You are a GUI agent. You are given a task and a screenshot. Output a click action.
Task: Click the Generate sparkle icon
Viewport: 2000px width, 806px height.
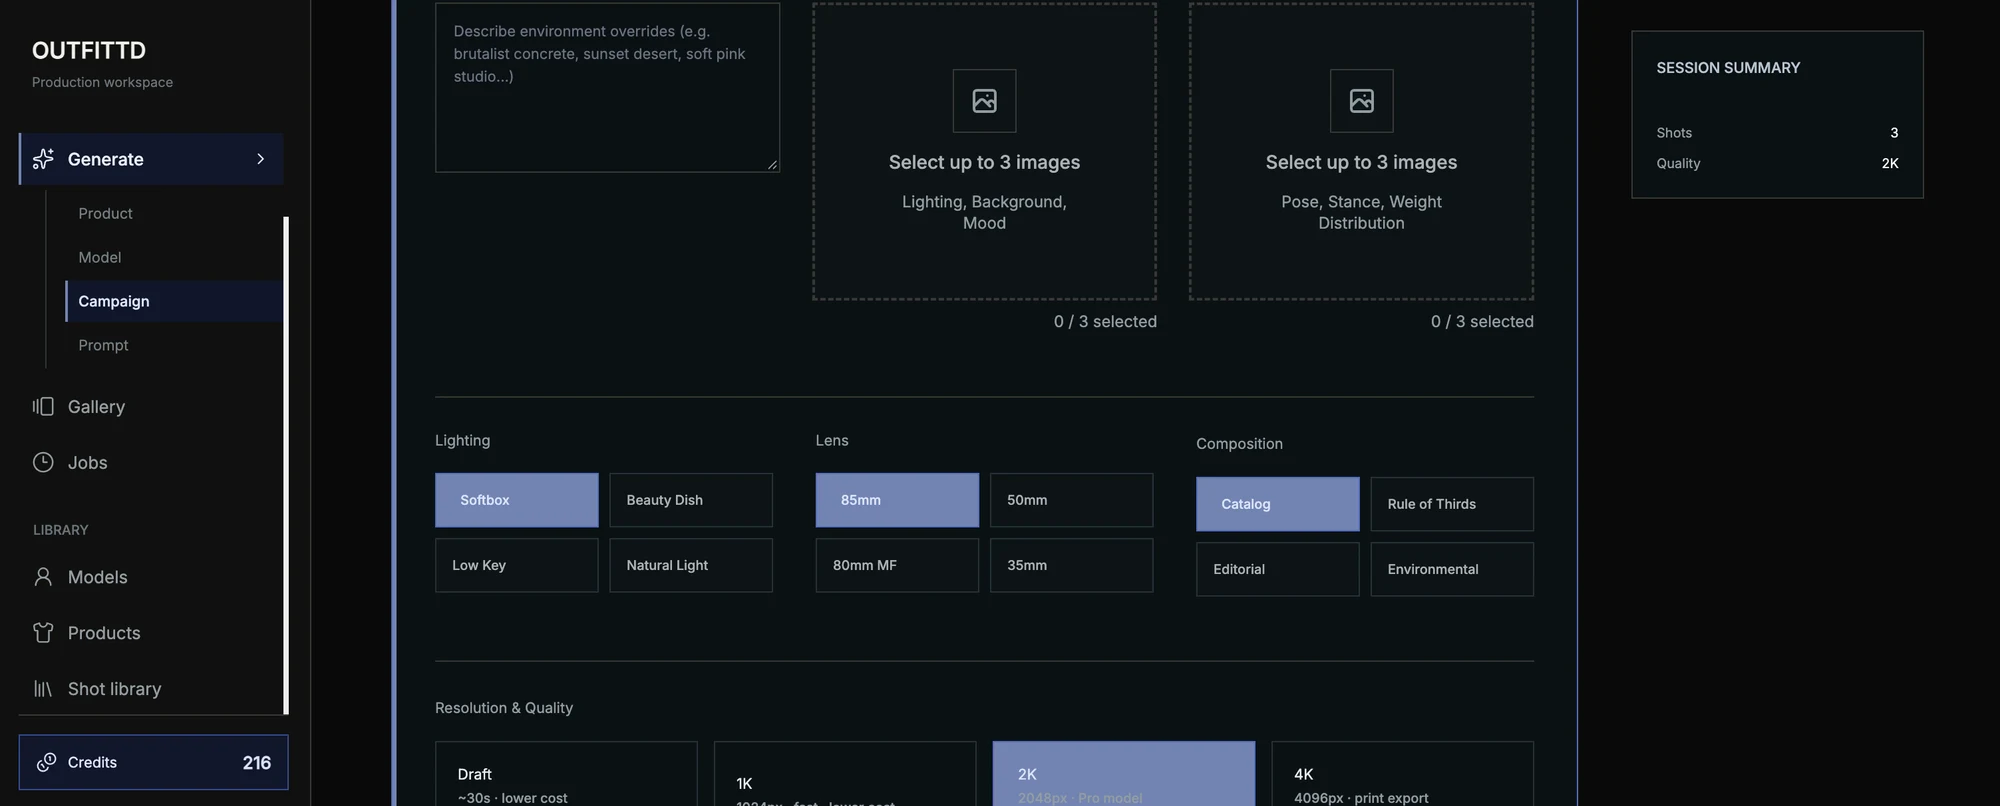pyautogui.click(x=43, y=159)
